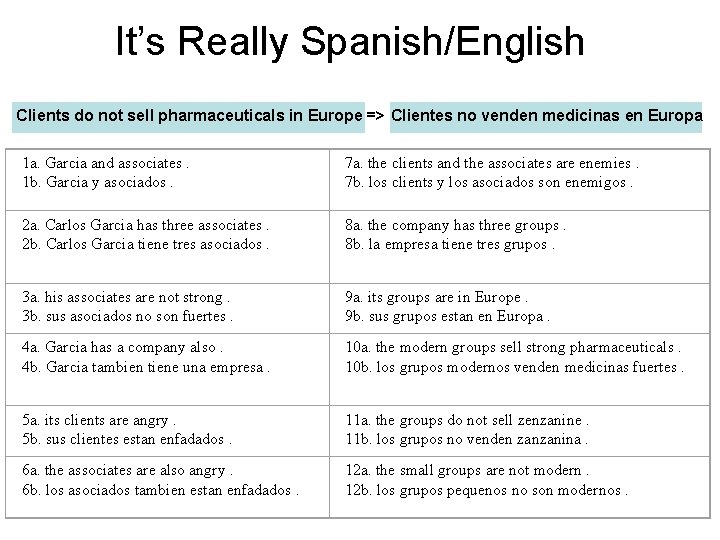Viewport: 720px width, 540px height.
Task: Select the English sentence about pharmaceuticals in Europe
Action: 189,116
